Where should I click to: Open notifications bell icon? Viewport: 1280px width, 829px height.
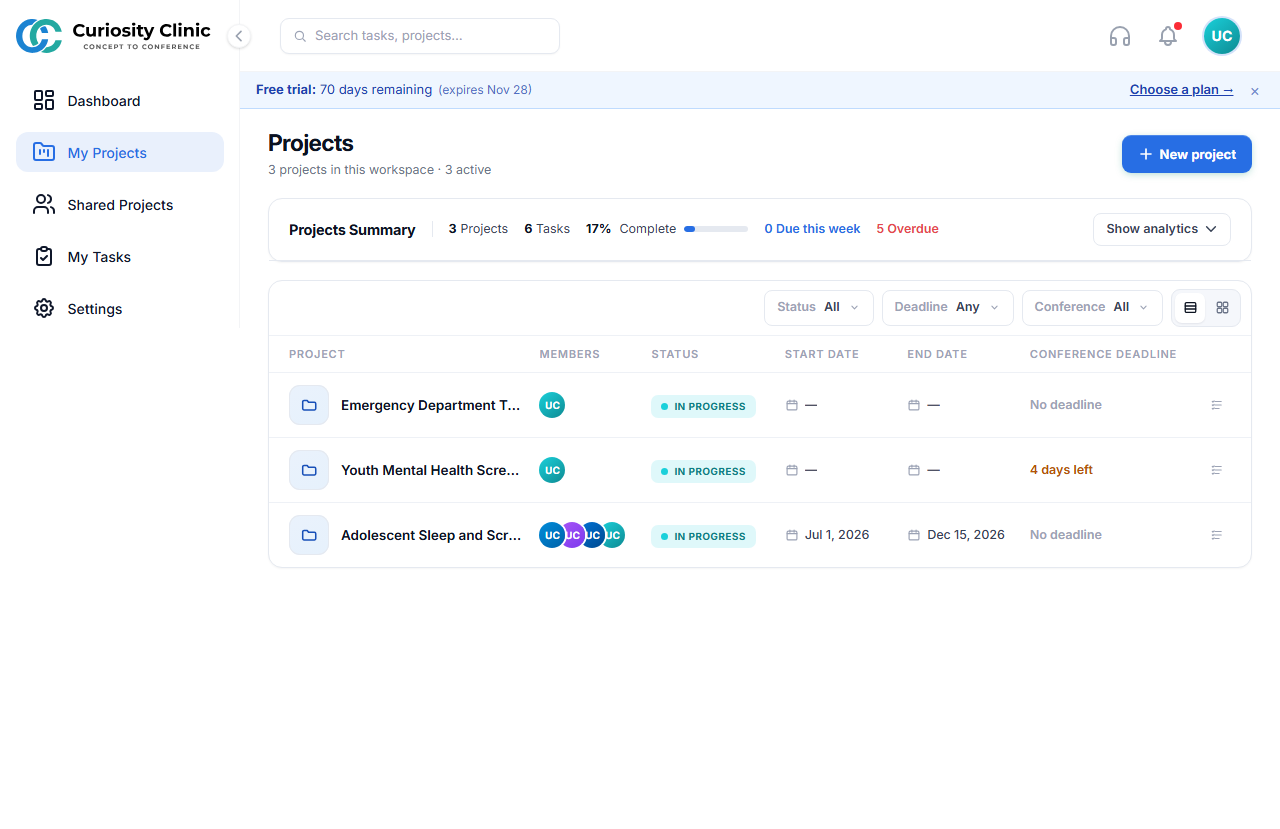(1168, 36)
